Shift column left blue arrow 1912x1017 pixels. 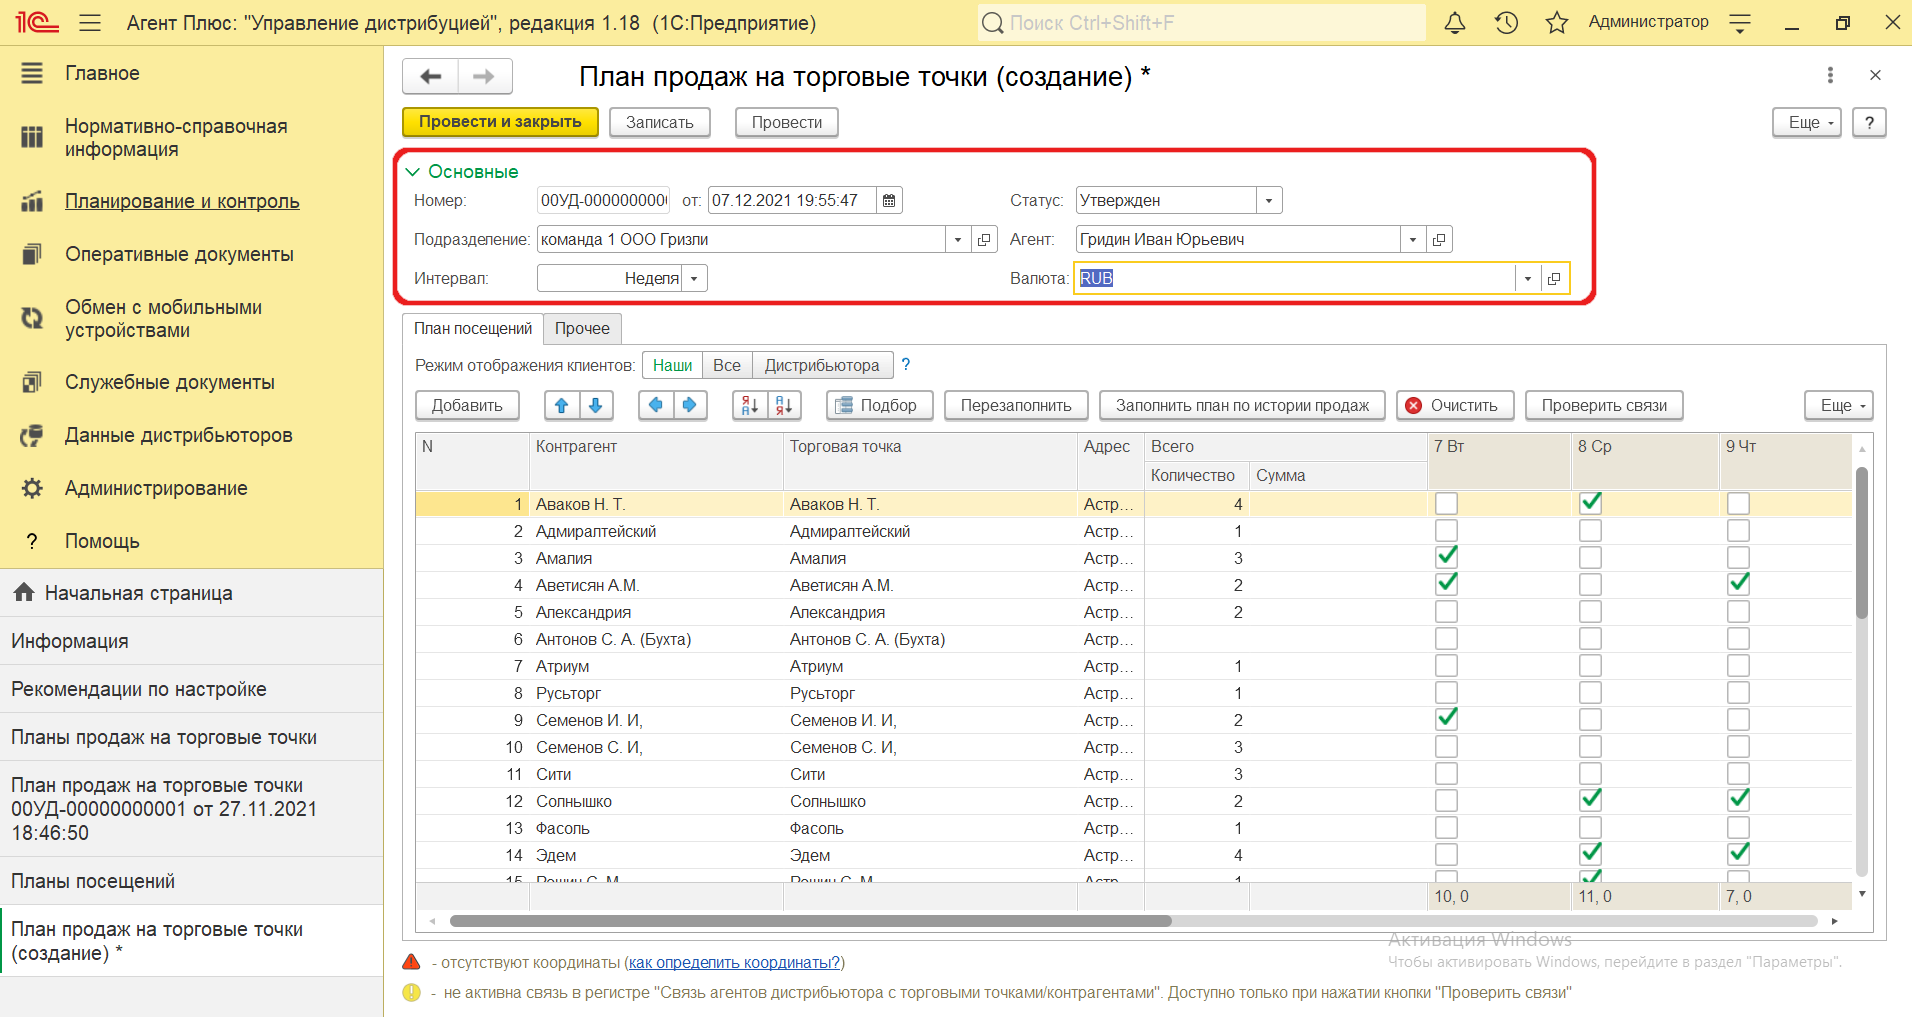click(x=656, y=405)
